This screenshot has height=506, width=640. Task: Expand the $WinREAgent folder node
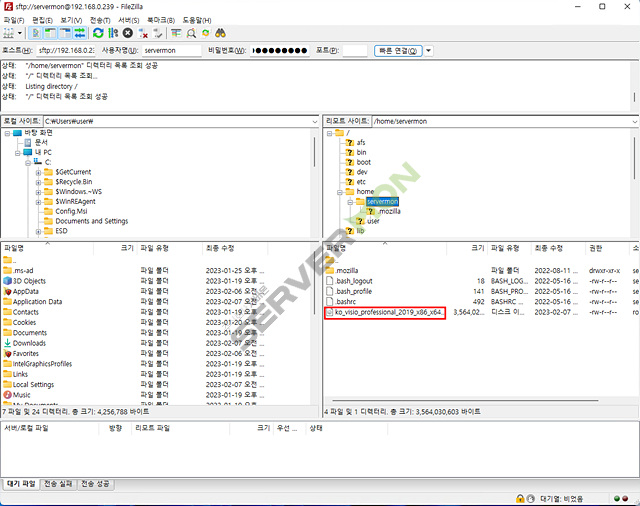38,202
